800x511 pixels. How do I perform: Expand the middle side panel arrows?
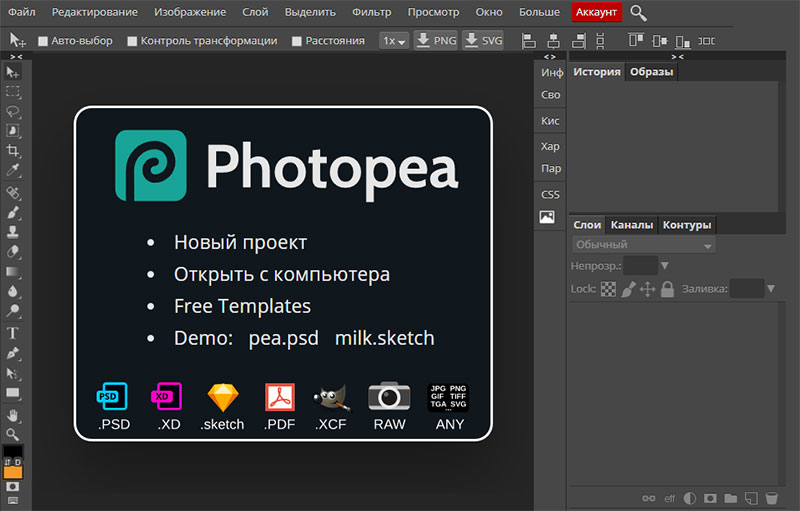pyautogui.click(x=549, y=57)
